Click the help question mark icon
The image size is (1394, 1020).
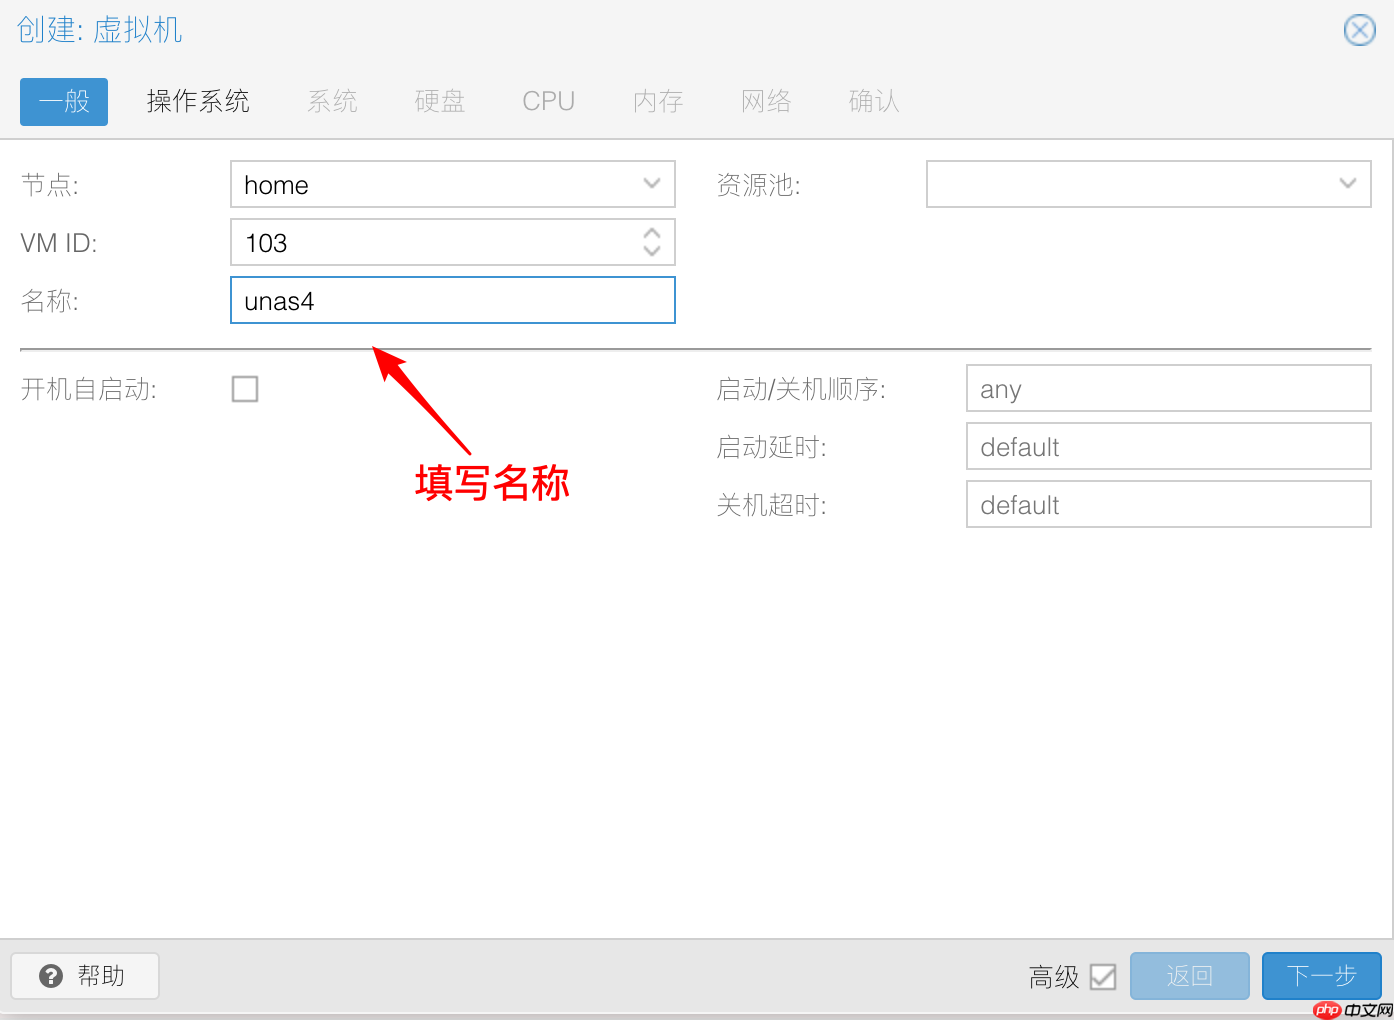[50, 976]
